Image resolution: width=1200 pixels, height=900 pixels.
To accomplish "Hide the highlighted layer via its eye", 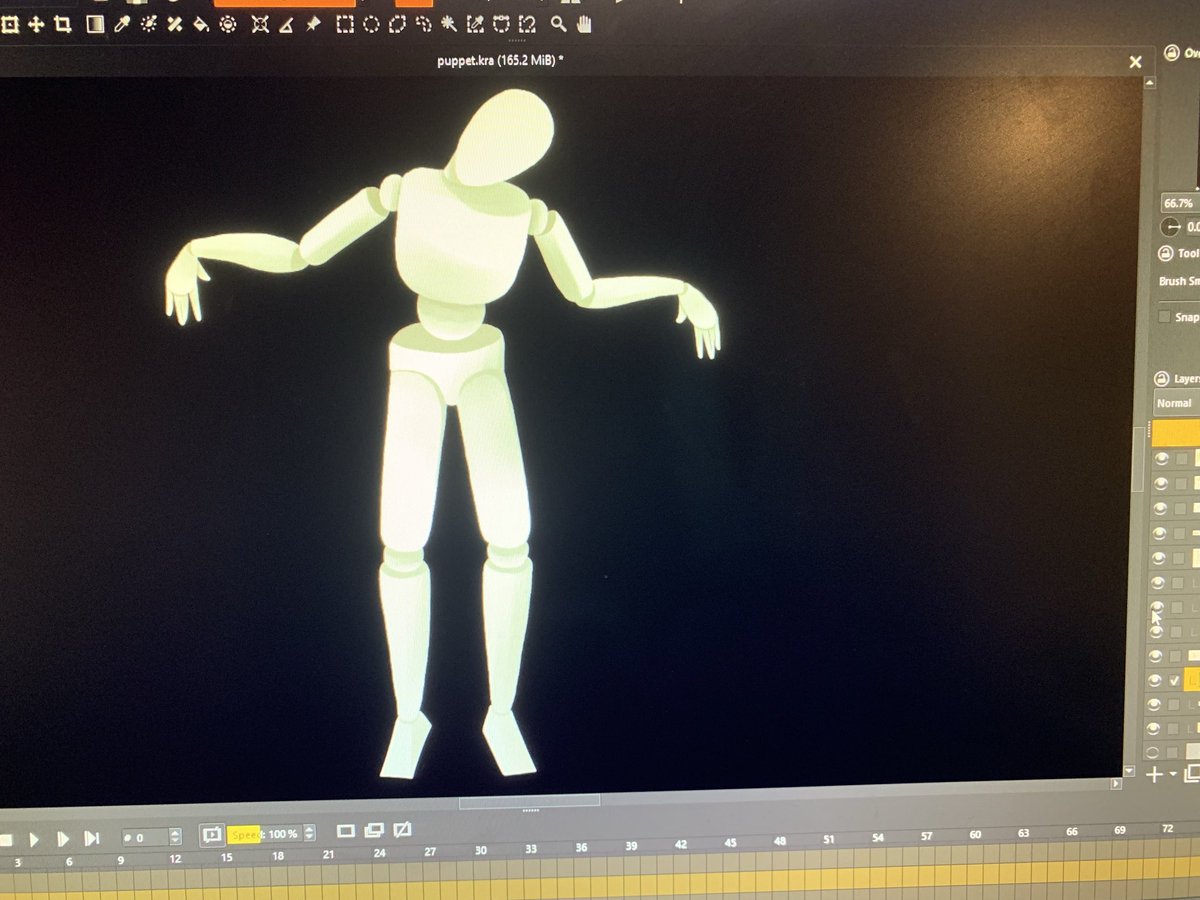I will 1156,680.
